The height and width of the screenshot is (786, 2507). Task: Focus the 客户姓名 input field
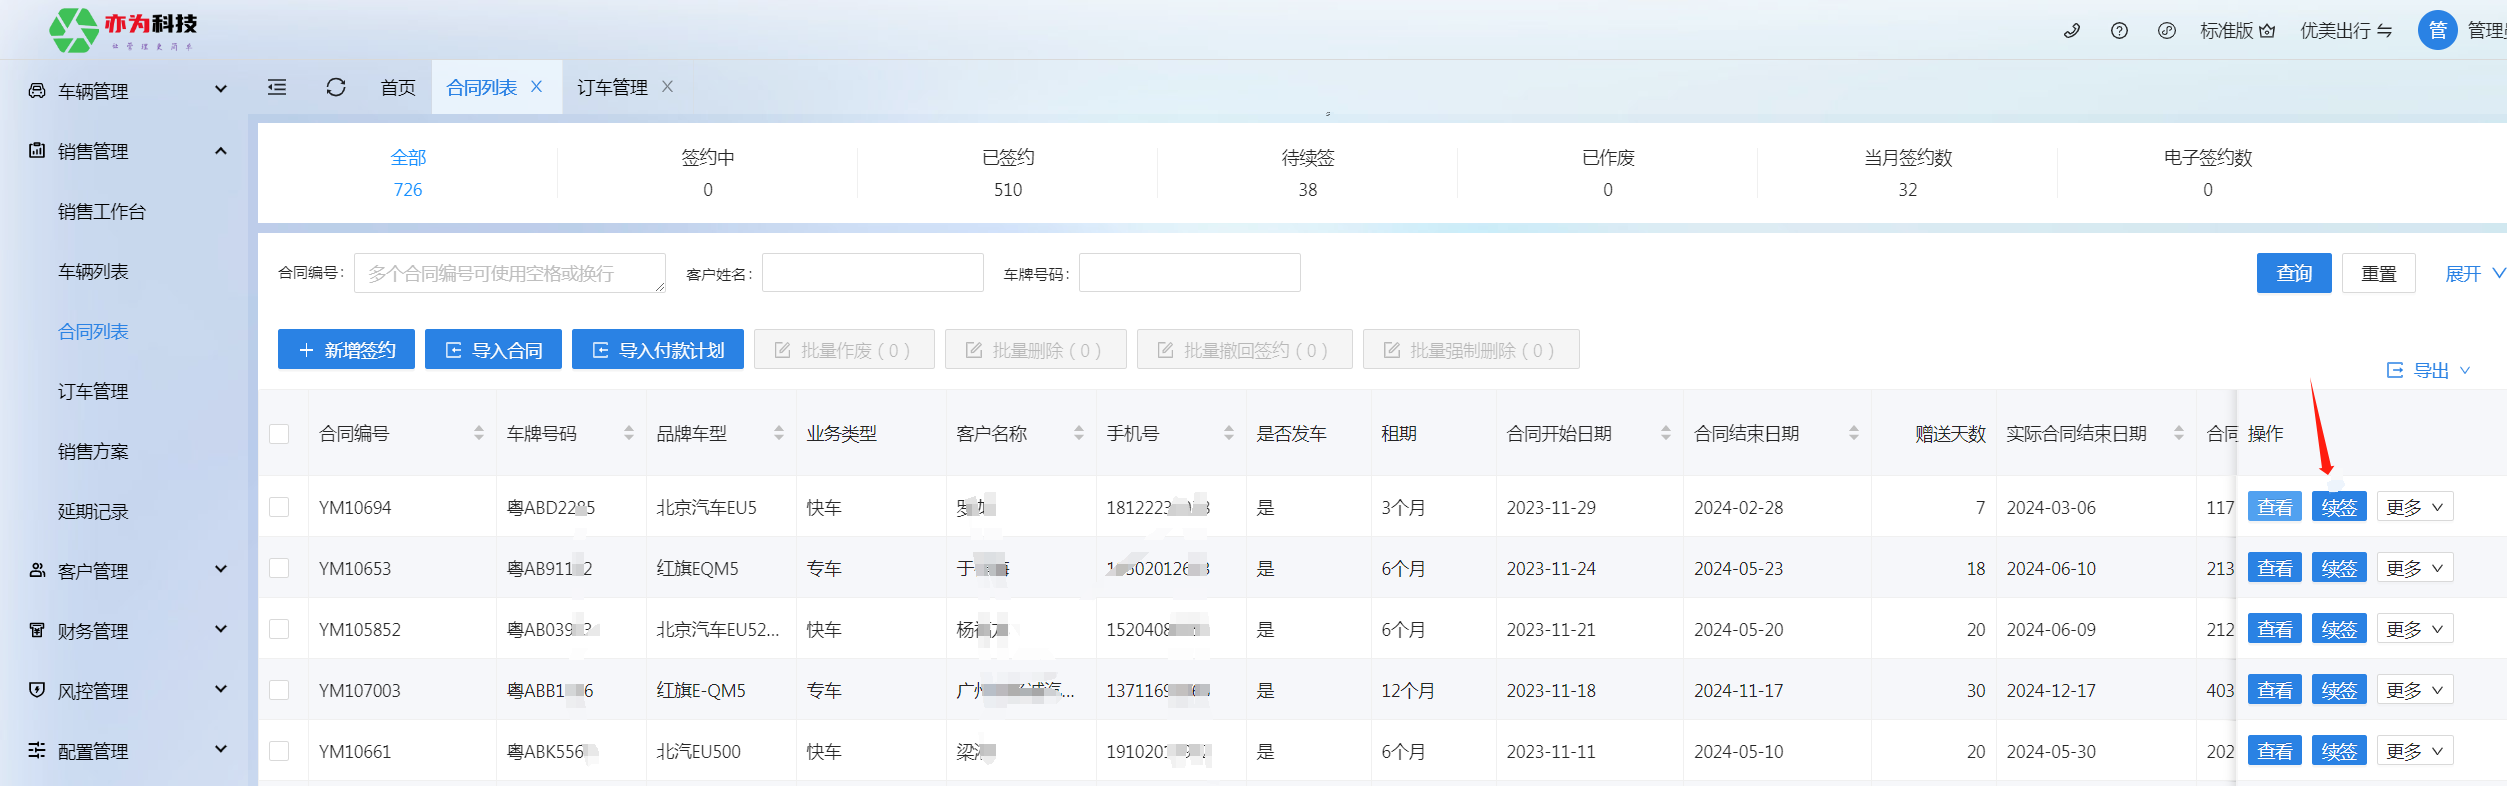click(872, 273)
